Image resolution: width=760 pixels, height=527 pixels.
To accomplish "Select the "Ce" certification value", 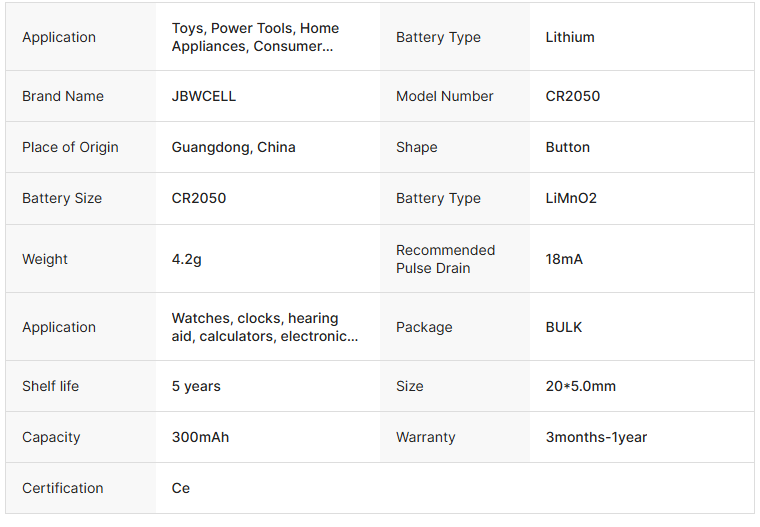I will pos(181,488).
